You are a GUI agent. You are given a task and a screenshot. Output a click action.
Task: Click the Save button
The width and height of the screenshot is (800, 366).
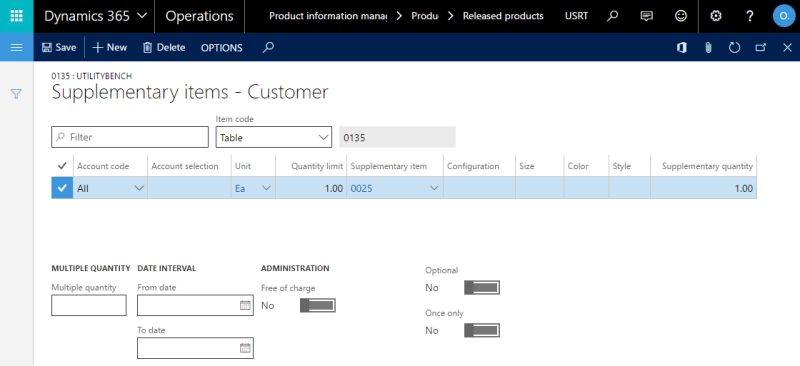coord(59,47)
